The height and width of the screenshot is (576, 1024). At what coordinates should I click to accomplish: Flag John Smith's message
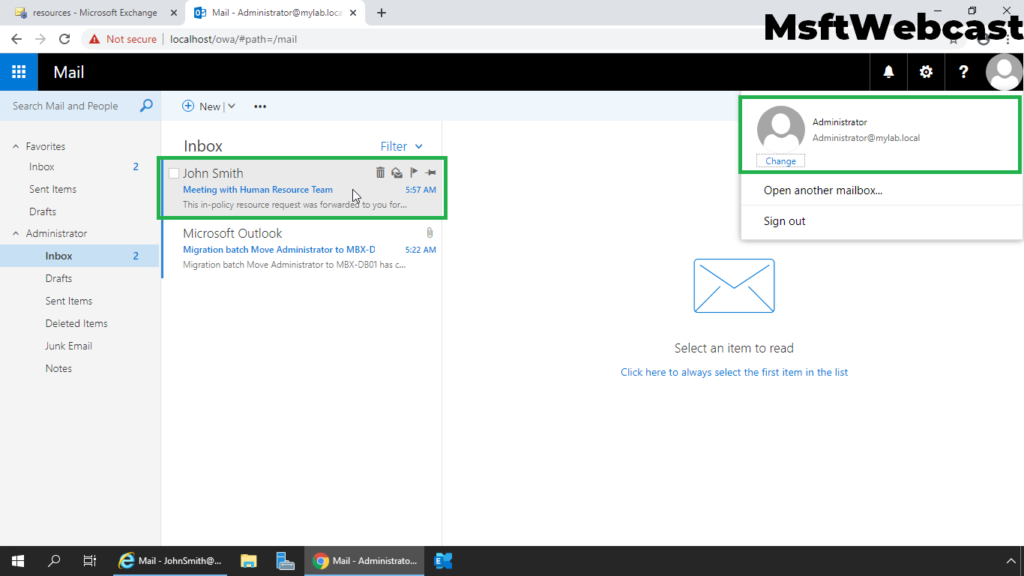[414, 172]
